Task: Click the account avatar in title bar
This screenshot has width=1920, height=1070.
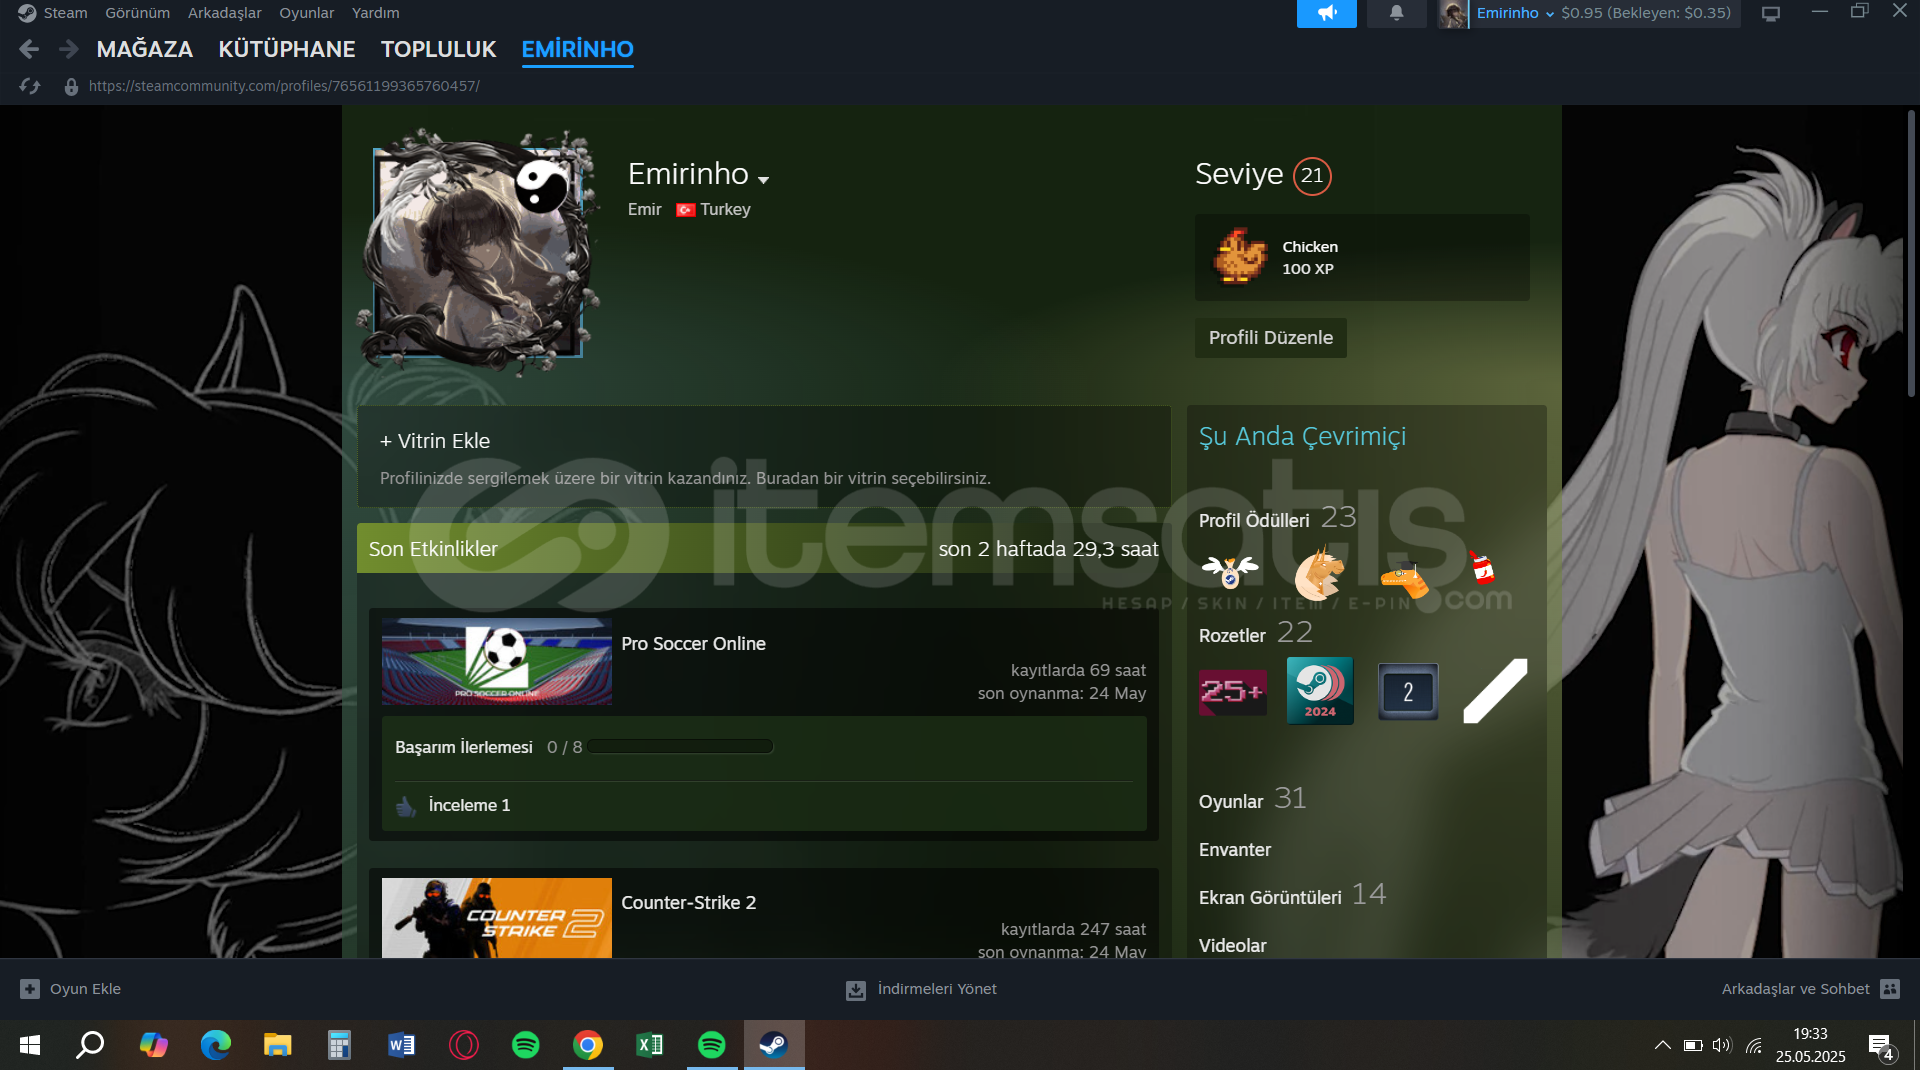Action: 1453,14
